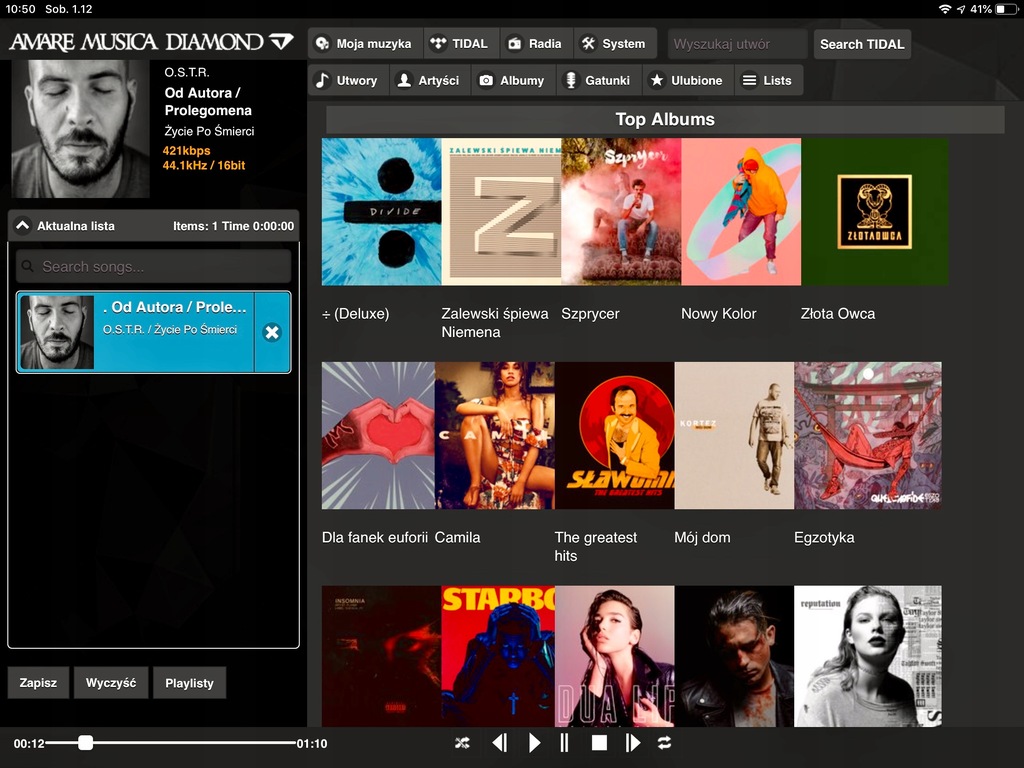Toggle repeat mode
Screen dimensions: 1024x768
[664, 743]
